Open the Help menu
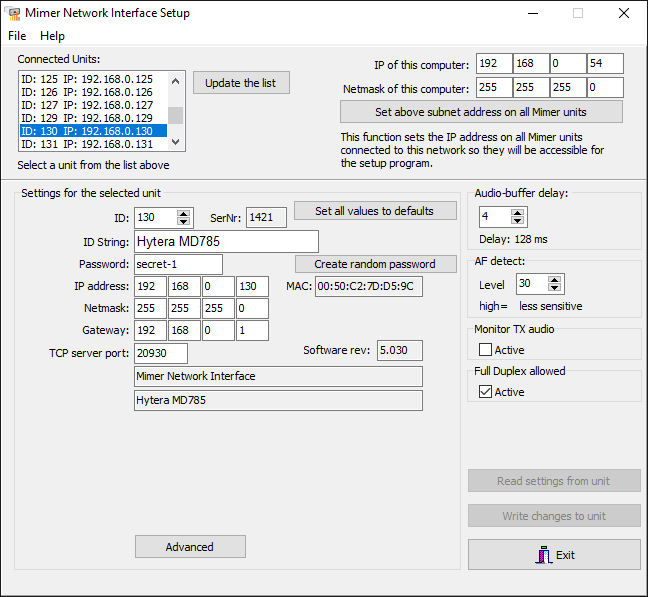This screenshot has width=648, height=597. click(x=52, y=36)
